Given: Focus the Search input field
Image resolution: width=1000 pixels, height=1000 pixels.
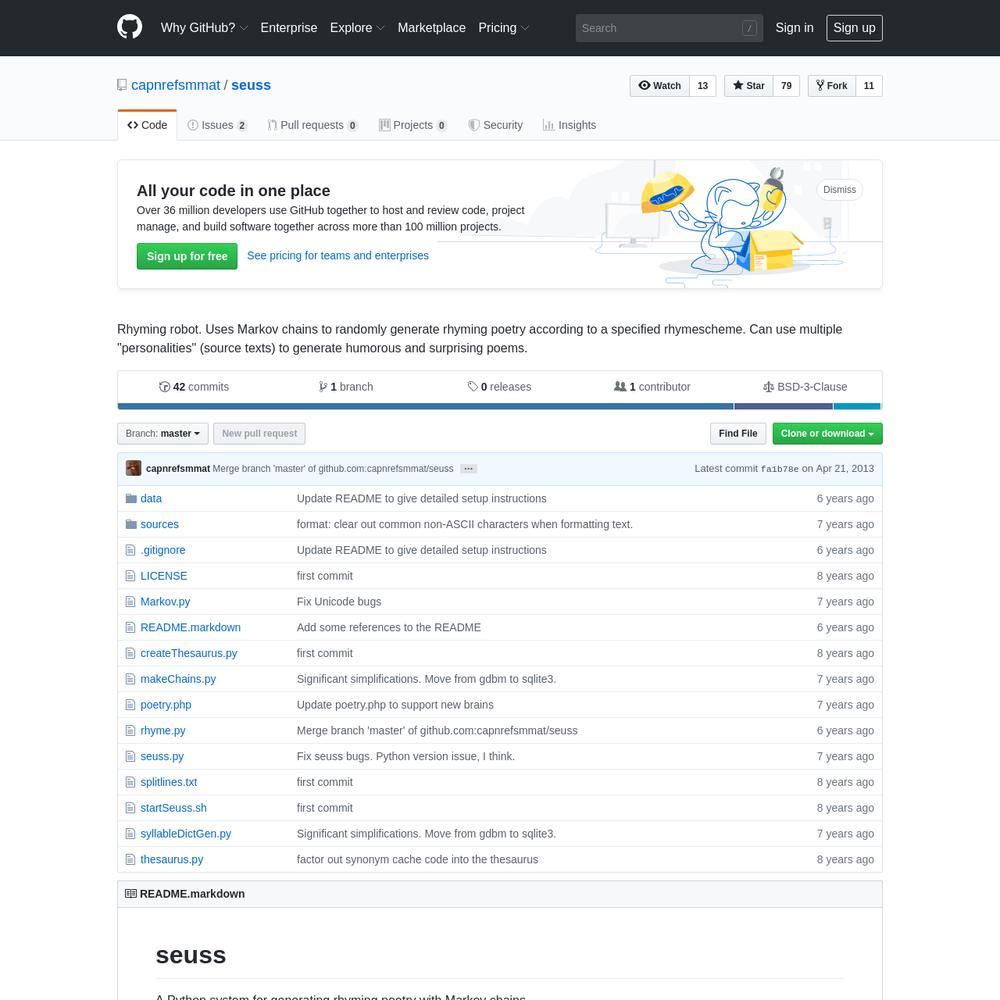Looking at the screenshot, I should pos(669,28).
